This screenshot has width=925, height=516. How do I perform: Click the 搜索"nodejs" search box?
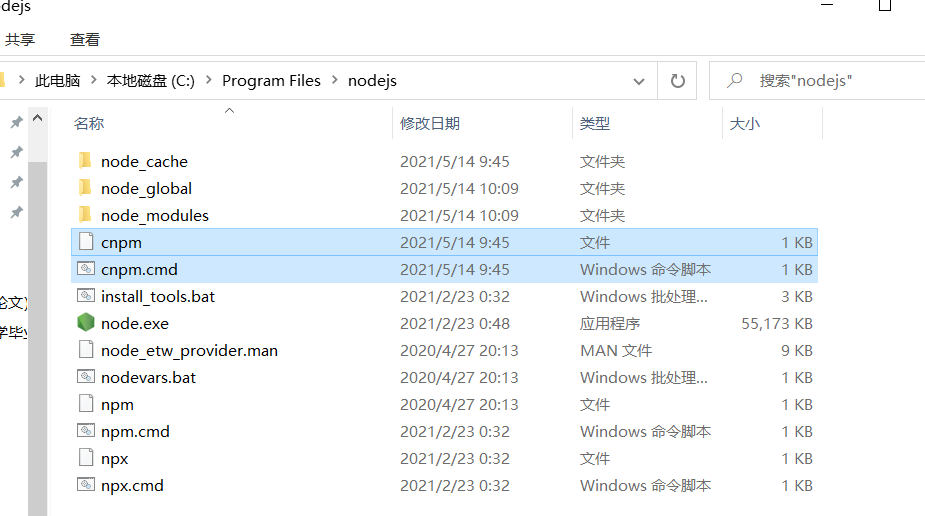[x=817, y=80]
